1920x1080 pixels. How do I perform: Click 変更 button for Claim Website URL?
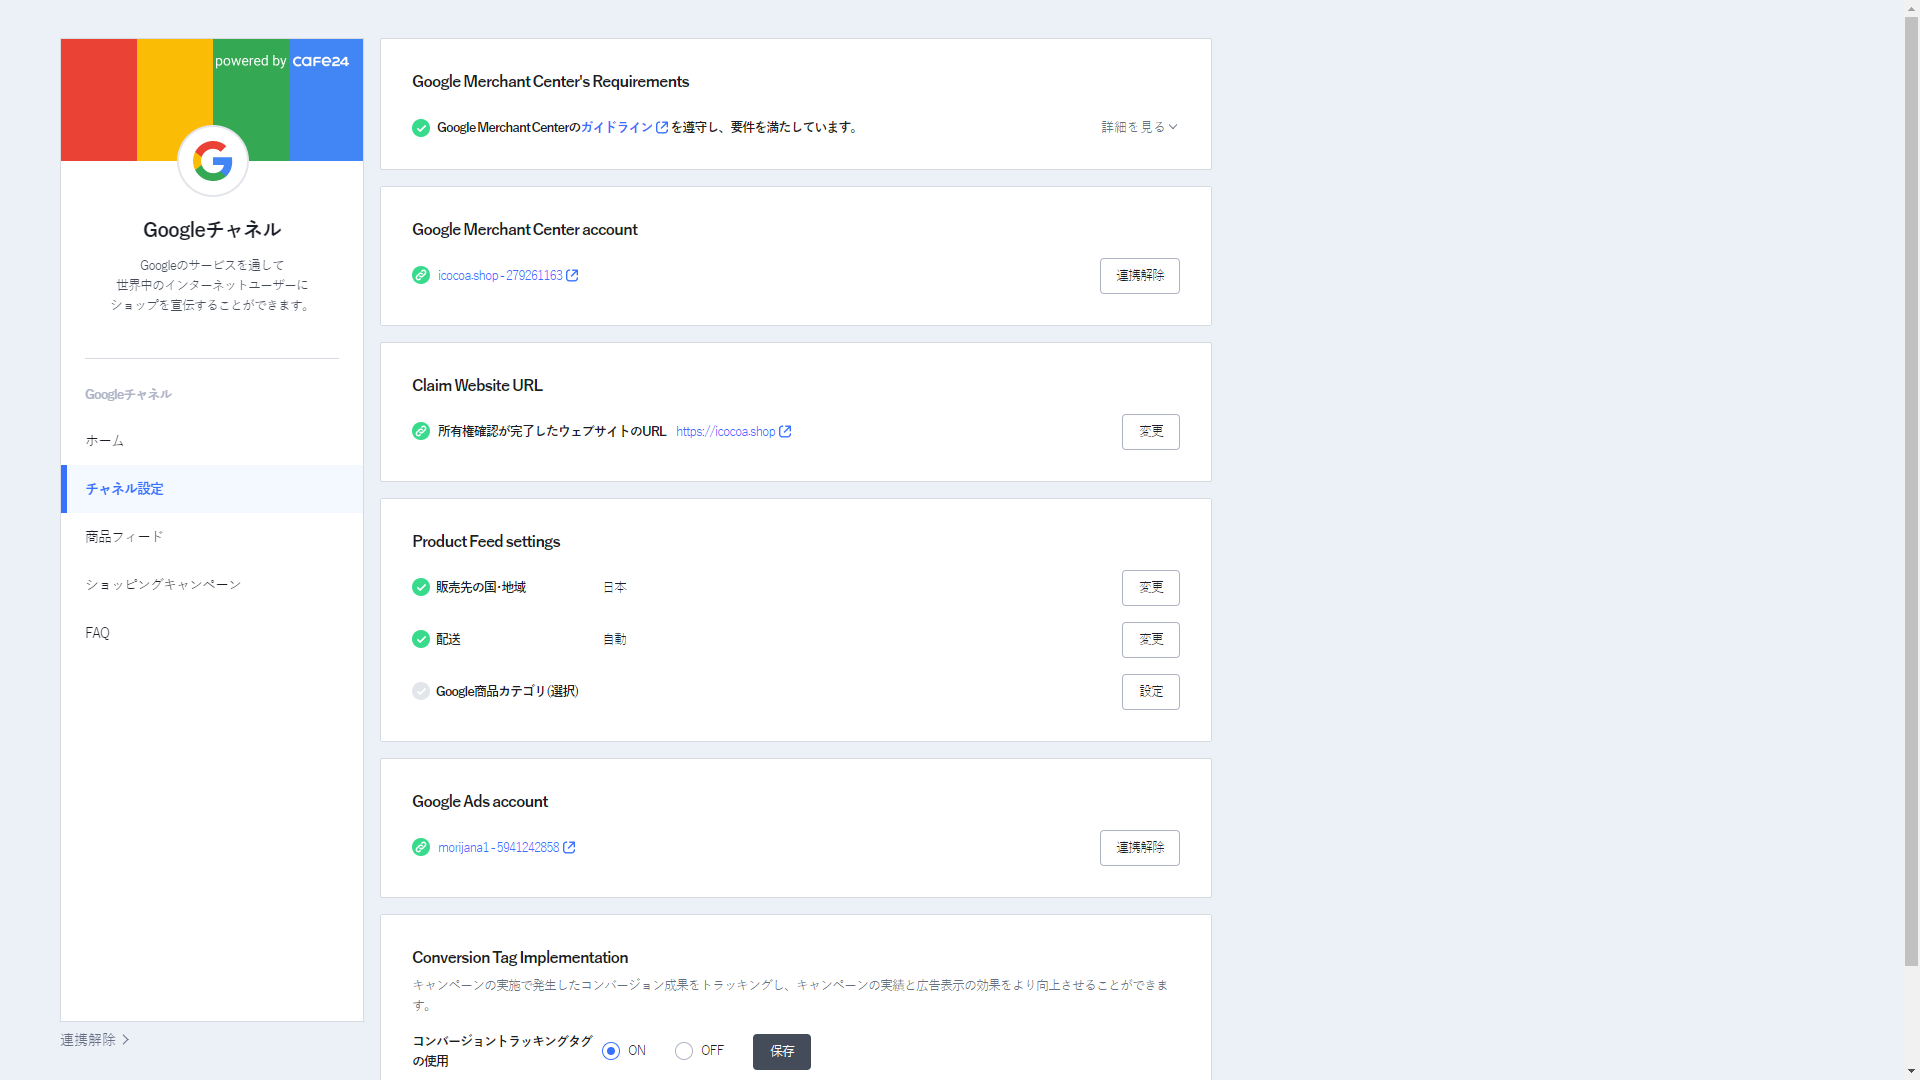(1151, 432)
